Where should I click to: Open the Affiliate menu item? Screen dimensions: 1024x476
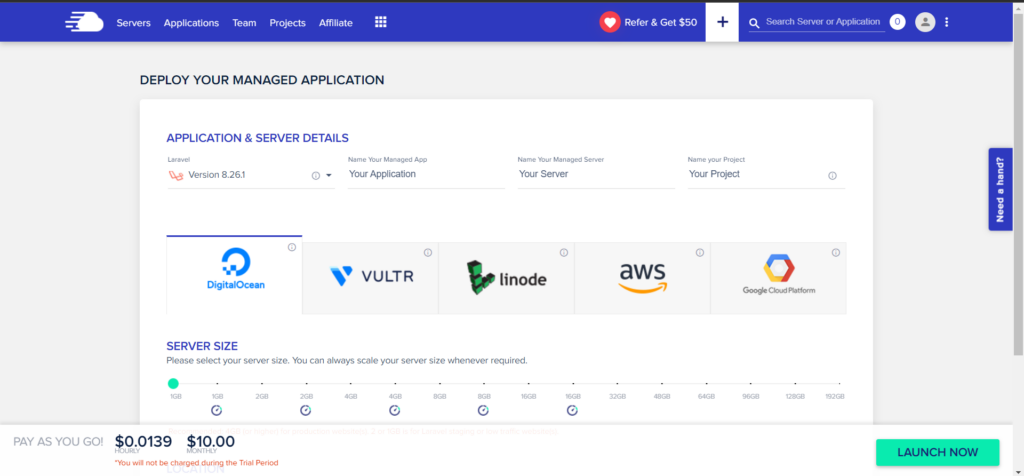pos(336,23)
